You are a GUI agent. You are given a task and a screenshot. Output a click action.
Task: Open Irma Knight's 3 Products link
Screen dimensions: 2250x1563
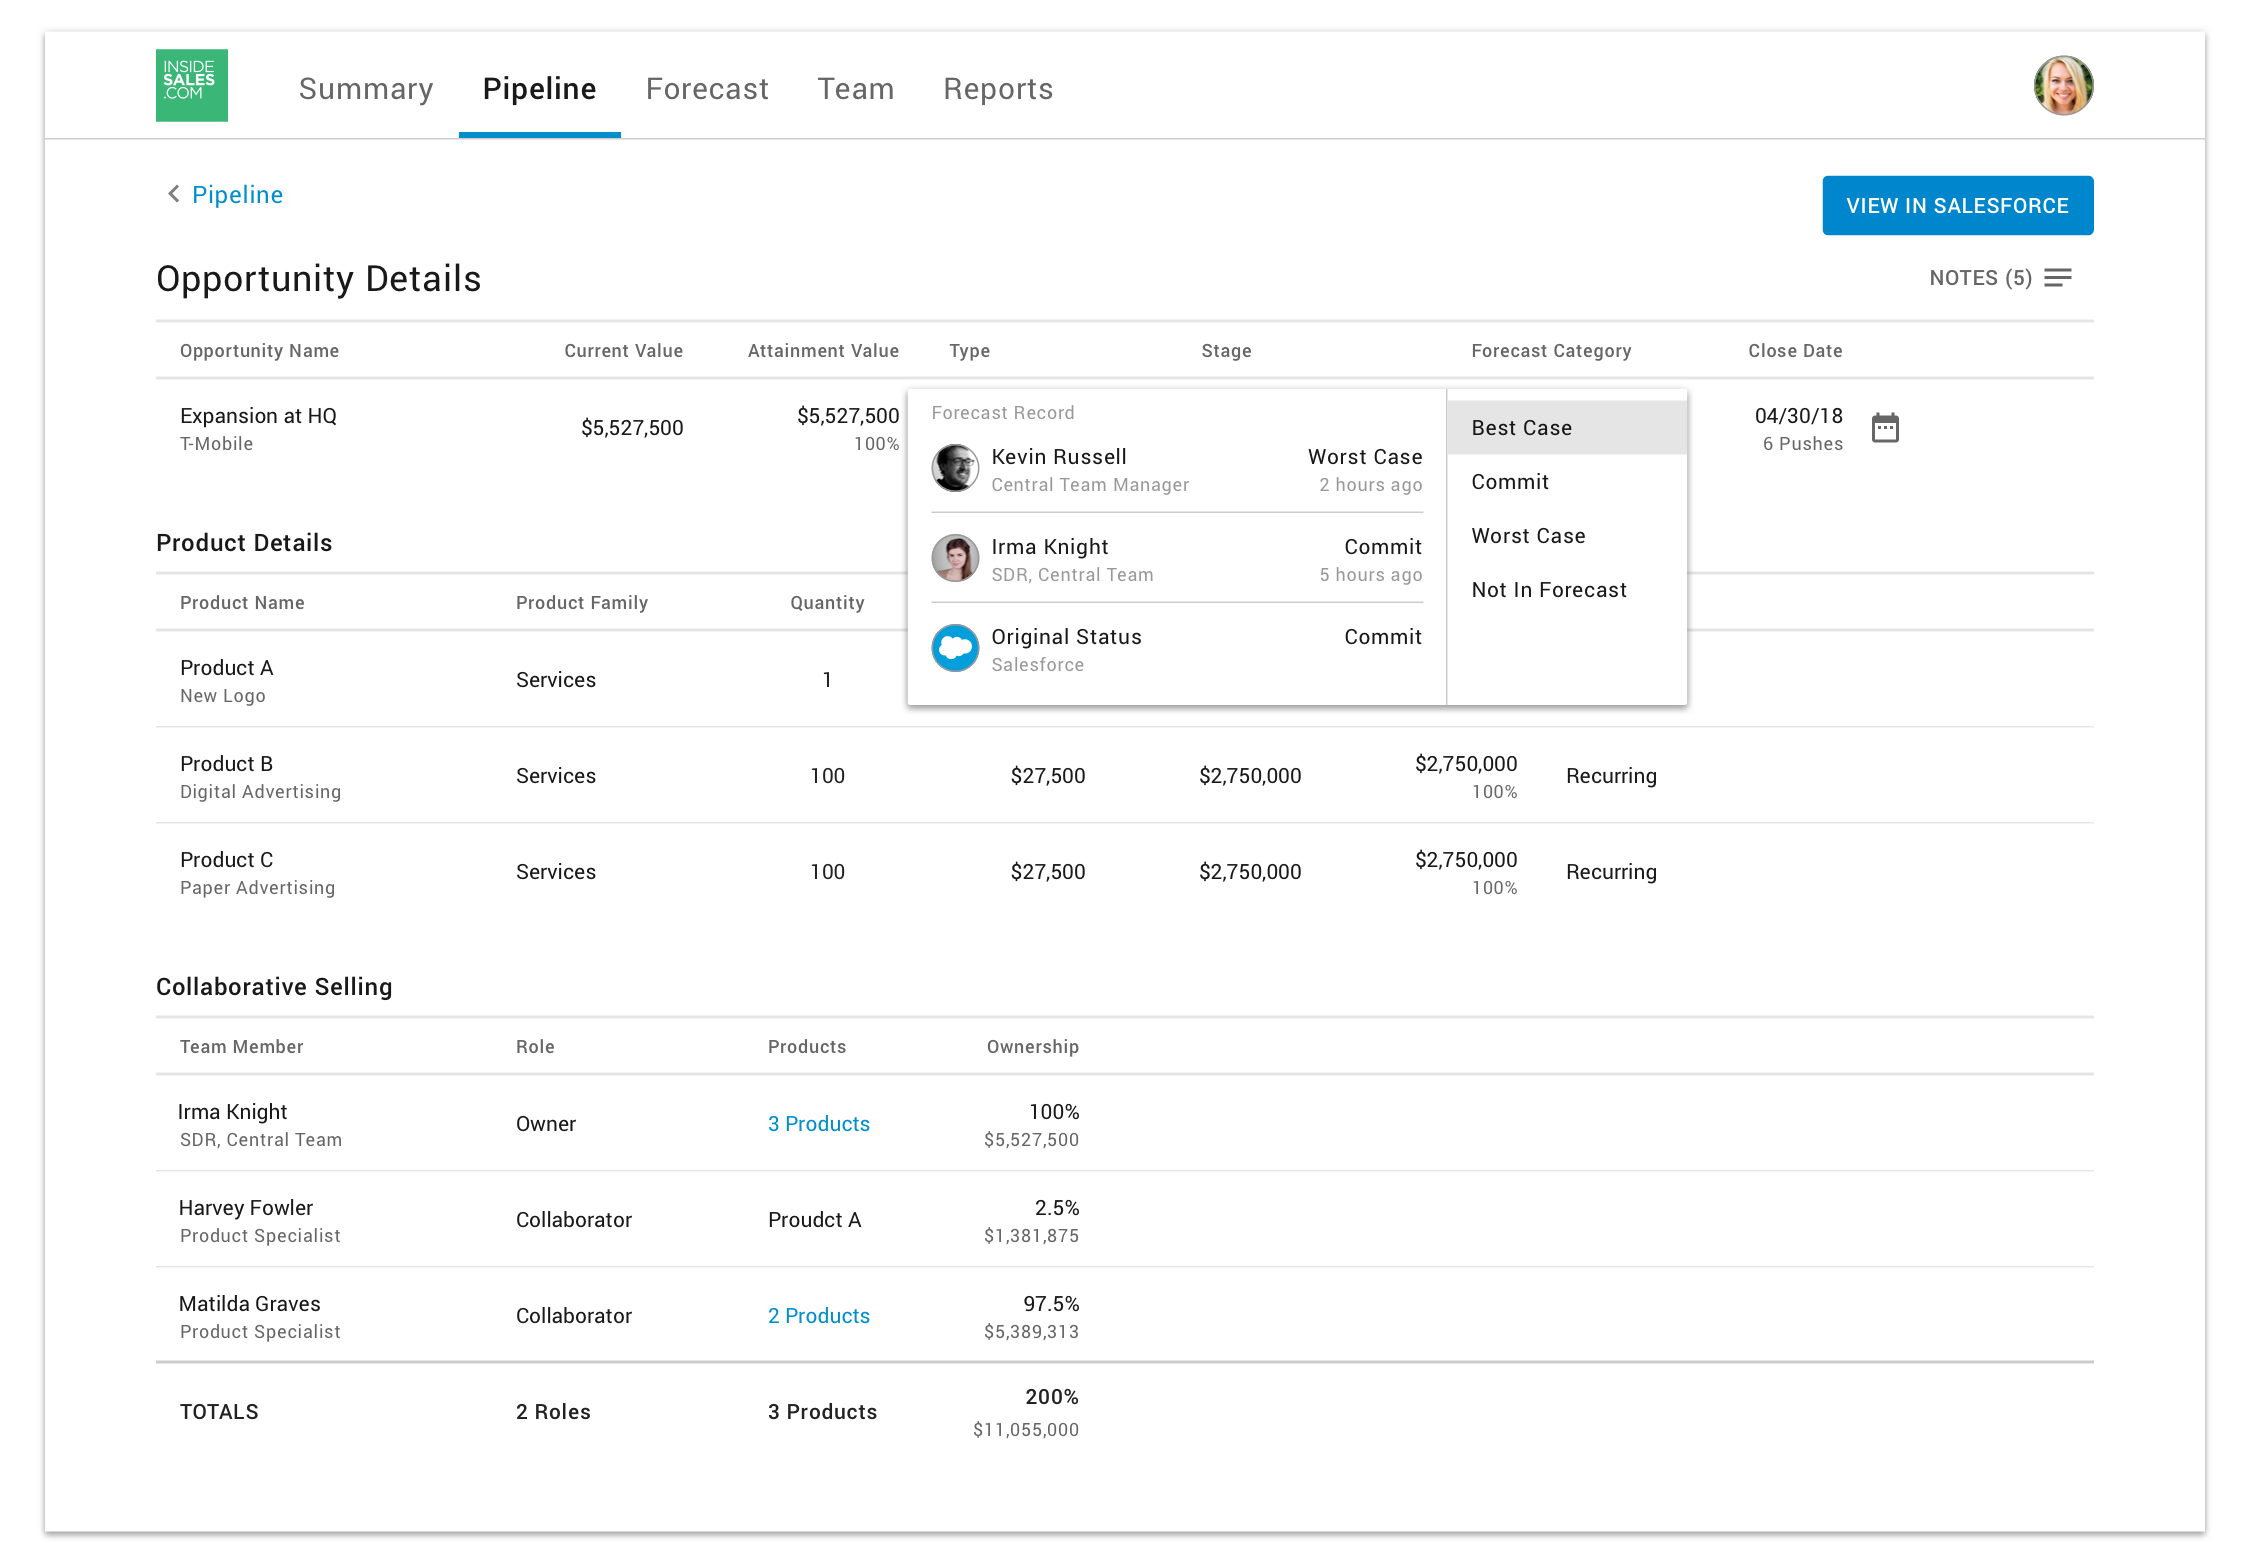tap(818, 1124)
